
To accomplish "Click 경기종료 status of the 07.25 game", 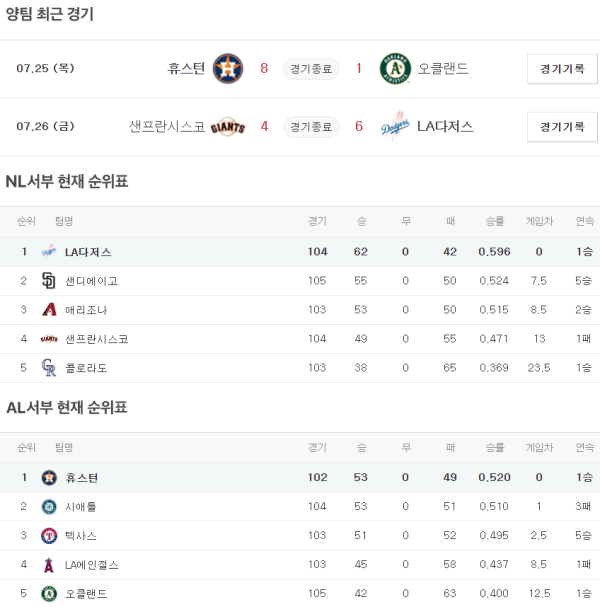I will (x=311, y=69).
